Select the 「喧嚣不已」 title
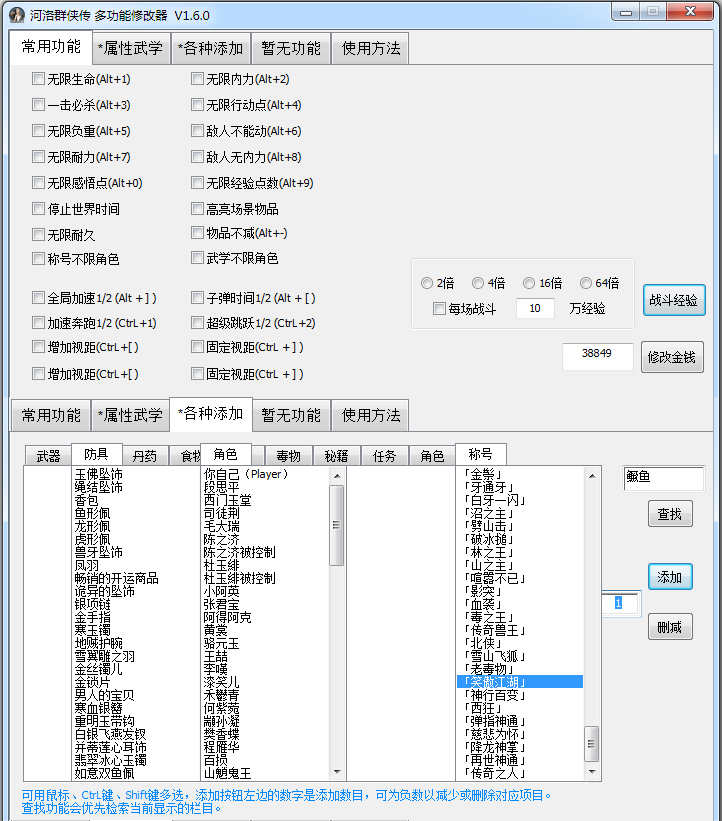 point(495,578)
